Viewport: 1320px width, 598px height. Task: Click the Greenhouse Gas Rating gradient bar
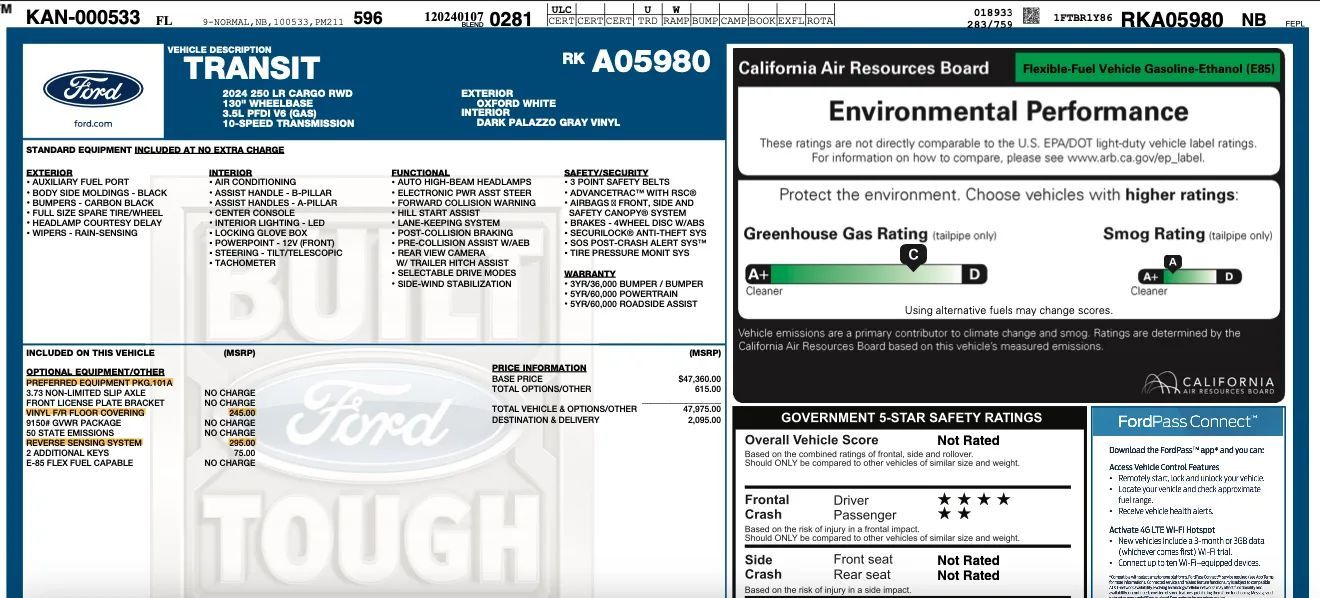point(865,274)
